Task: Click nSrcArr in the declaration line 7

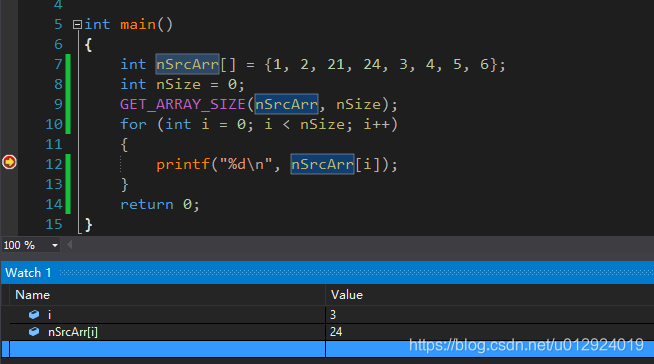Action: tap(187, 64)
